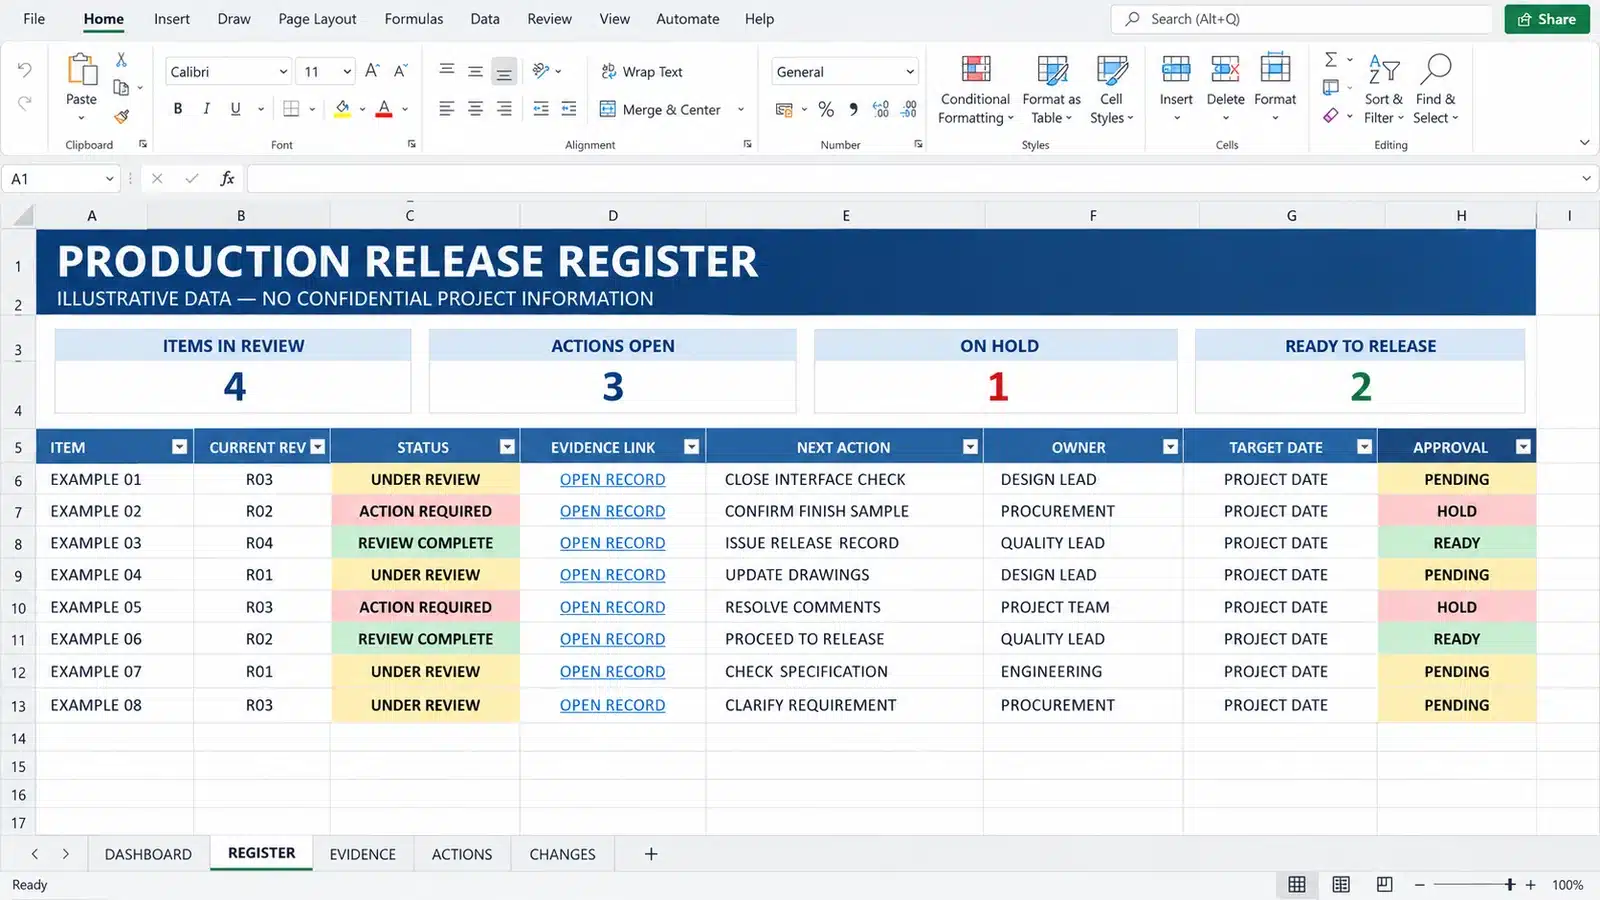Toggle Bold formatting
The width and height of the screenshot is (1600, 900).
click(x=178, y=108)
